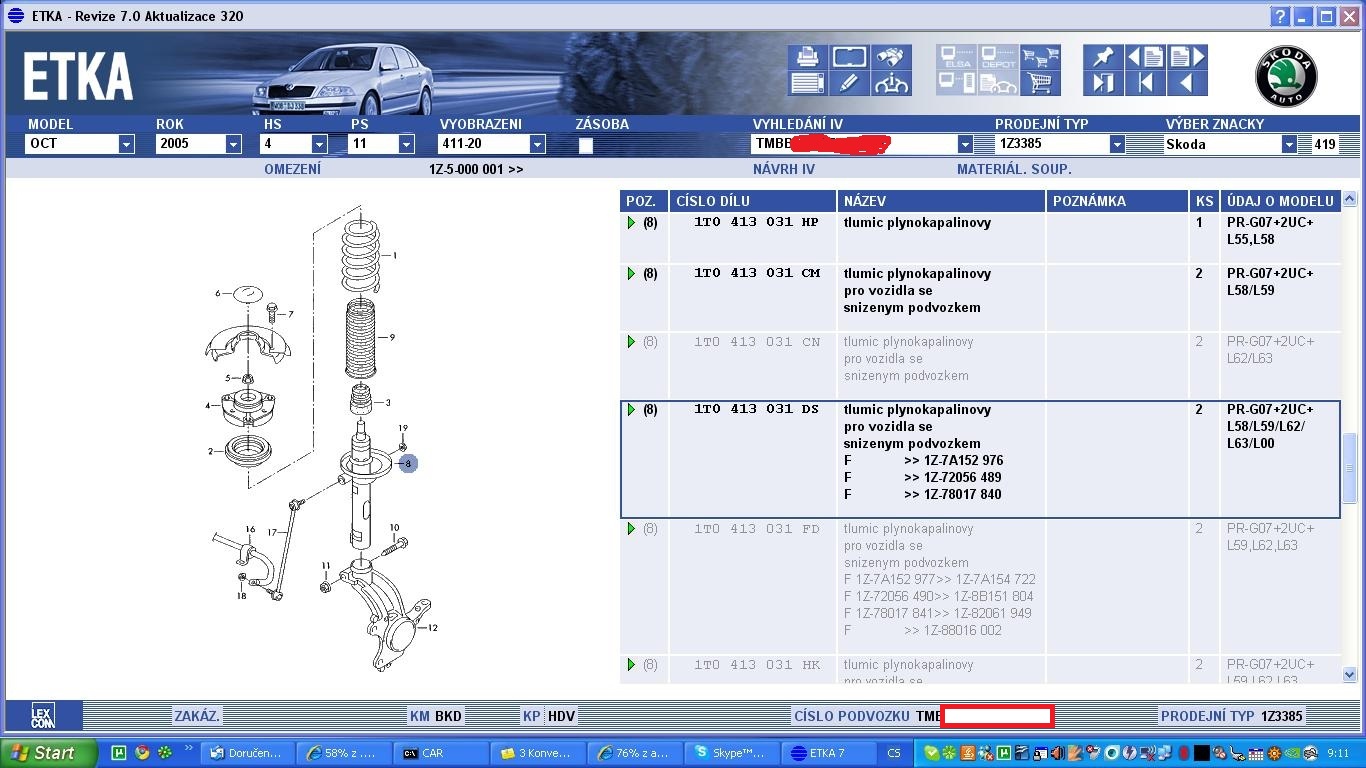Go to next page with document arrow icon
The height and width of the screenshot is (768, 1366).
[1187, 57]
